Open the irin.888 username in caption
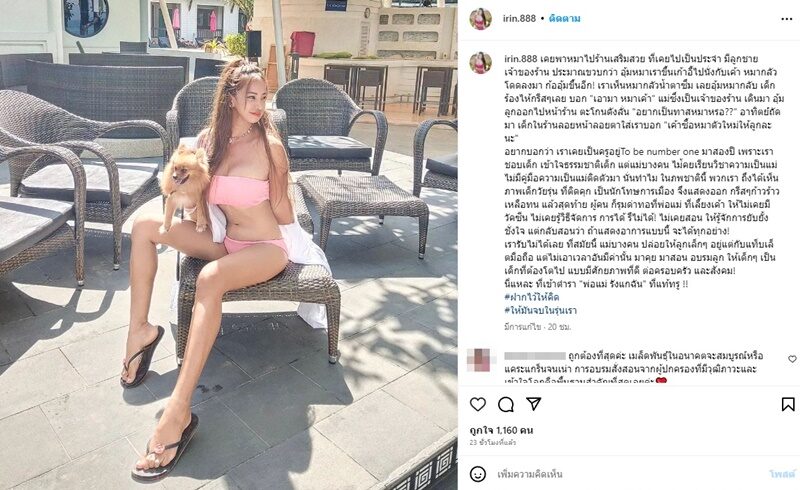The height and width of the screenshot is (490, 800). click(521, 59)
